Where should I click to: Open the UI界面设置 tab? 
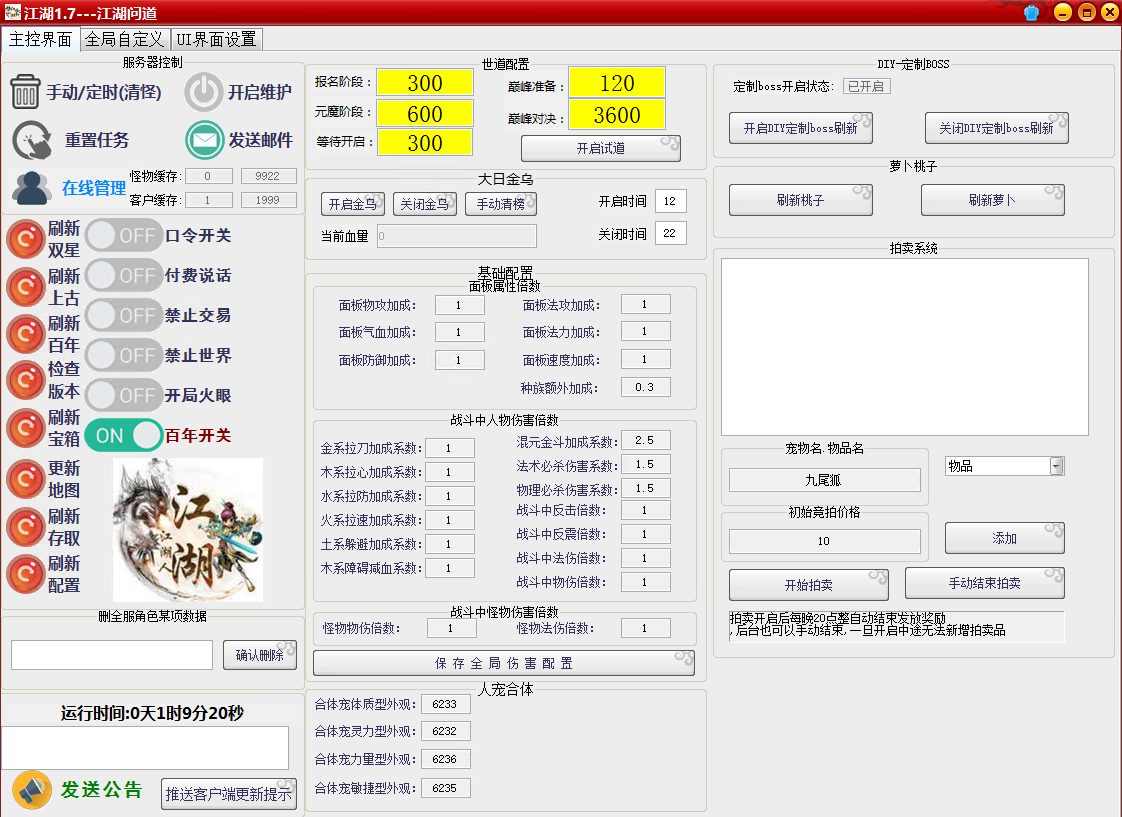(216, 40)
